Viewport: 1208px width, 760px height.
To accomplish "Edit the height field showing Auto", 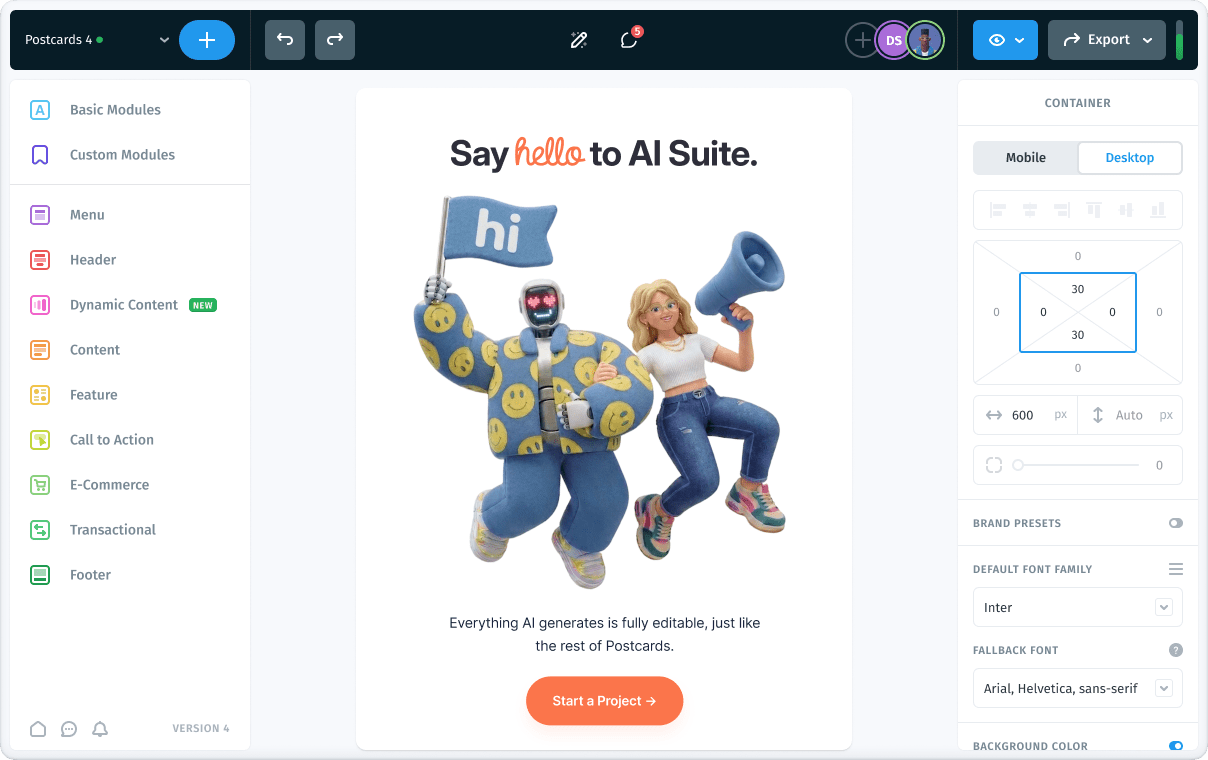I will pyautogui.click(x=1130, y=415).
